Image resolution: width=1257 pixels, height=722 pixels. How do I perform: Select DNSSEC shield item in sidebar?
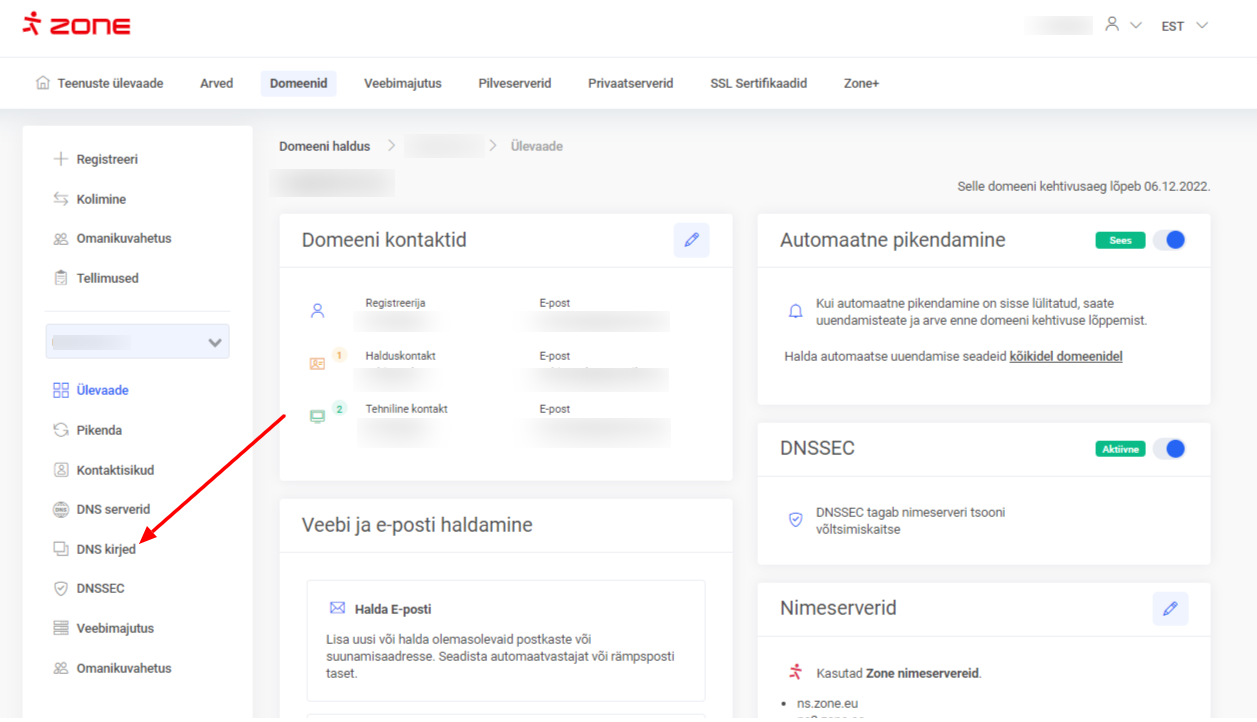[100, 588]
